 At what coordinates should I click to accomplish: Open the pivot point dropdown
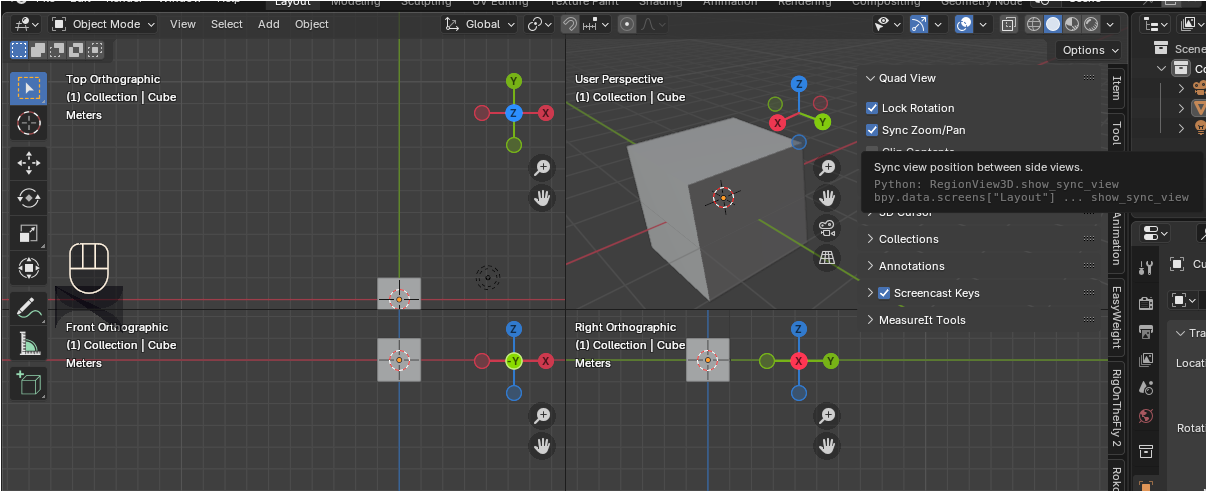pos(540,24)
